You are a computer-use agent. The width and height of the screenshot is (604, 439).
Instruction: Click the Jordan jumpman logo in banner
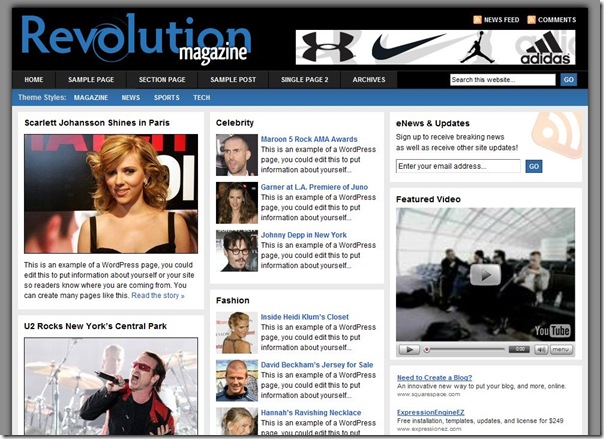click(x=477, y=47)
